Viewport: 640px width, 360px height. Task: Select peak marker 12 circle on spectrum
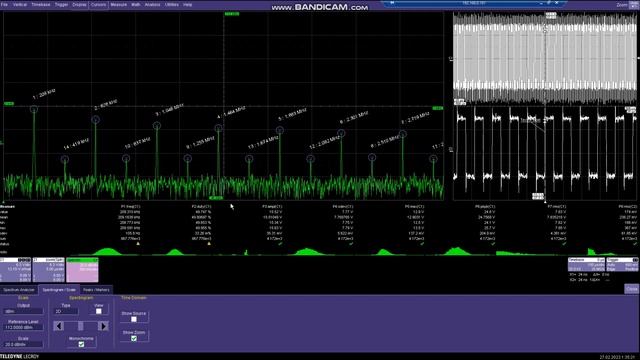[x=311, y=159]
